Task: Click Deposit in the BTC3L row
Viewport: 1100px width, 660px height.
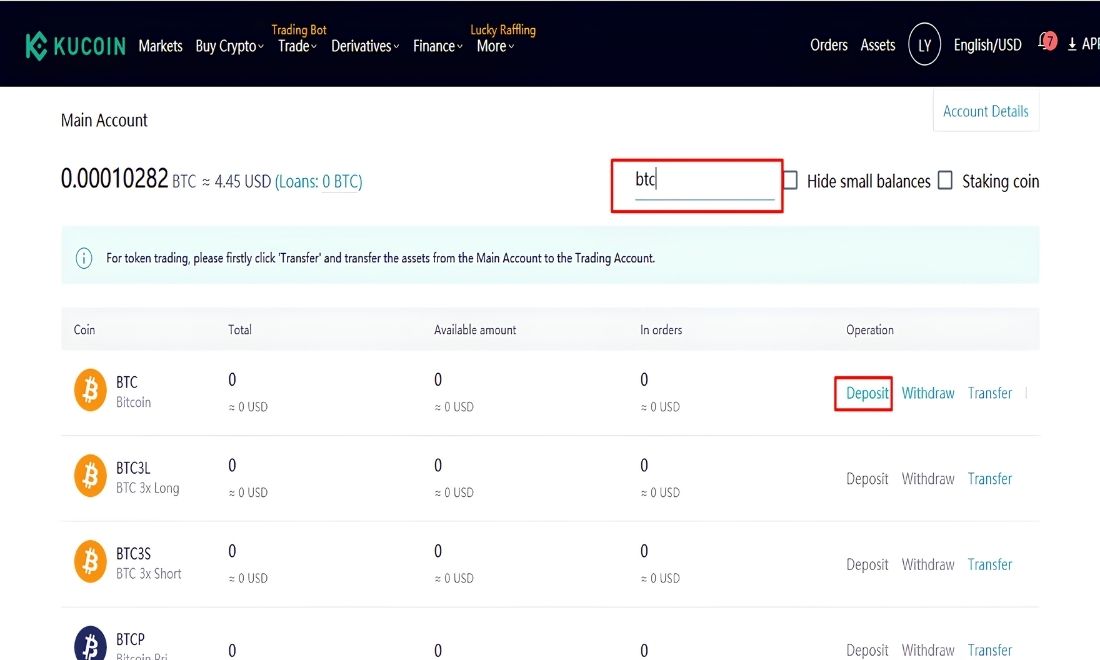Action: point(867,479)
